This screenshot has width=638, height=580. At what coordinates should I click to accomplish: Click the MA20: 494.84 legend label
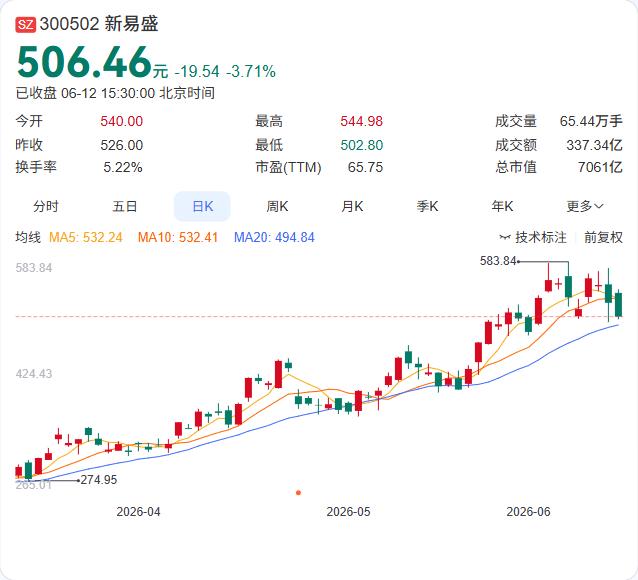coord(274,237)
